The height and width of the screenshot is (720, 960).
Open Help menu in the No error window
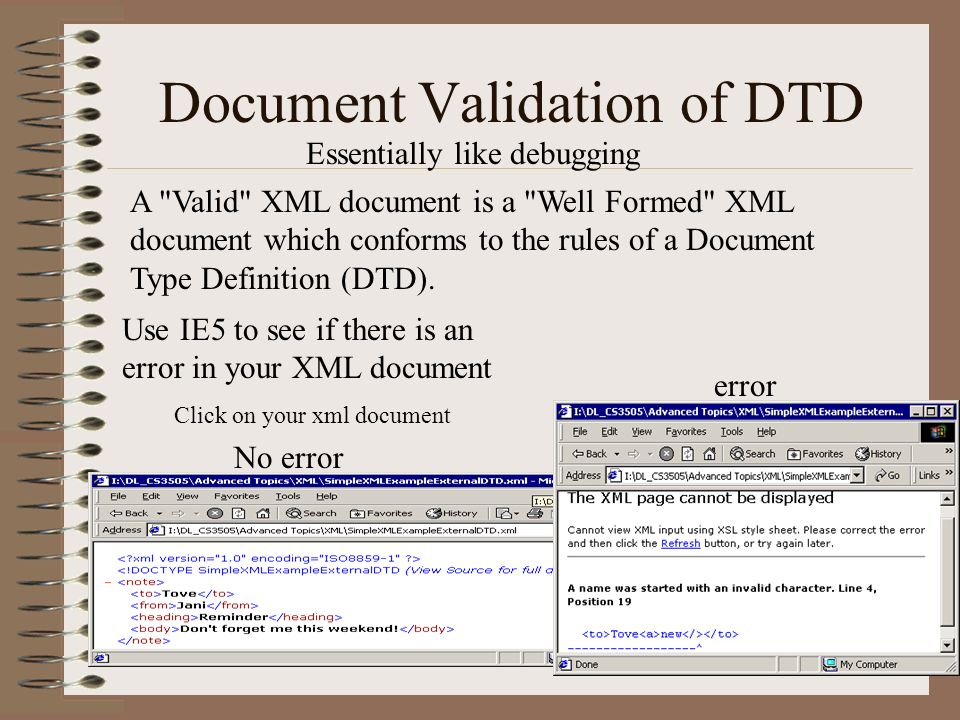(326, 496)
